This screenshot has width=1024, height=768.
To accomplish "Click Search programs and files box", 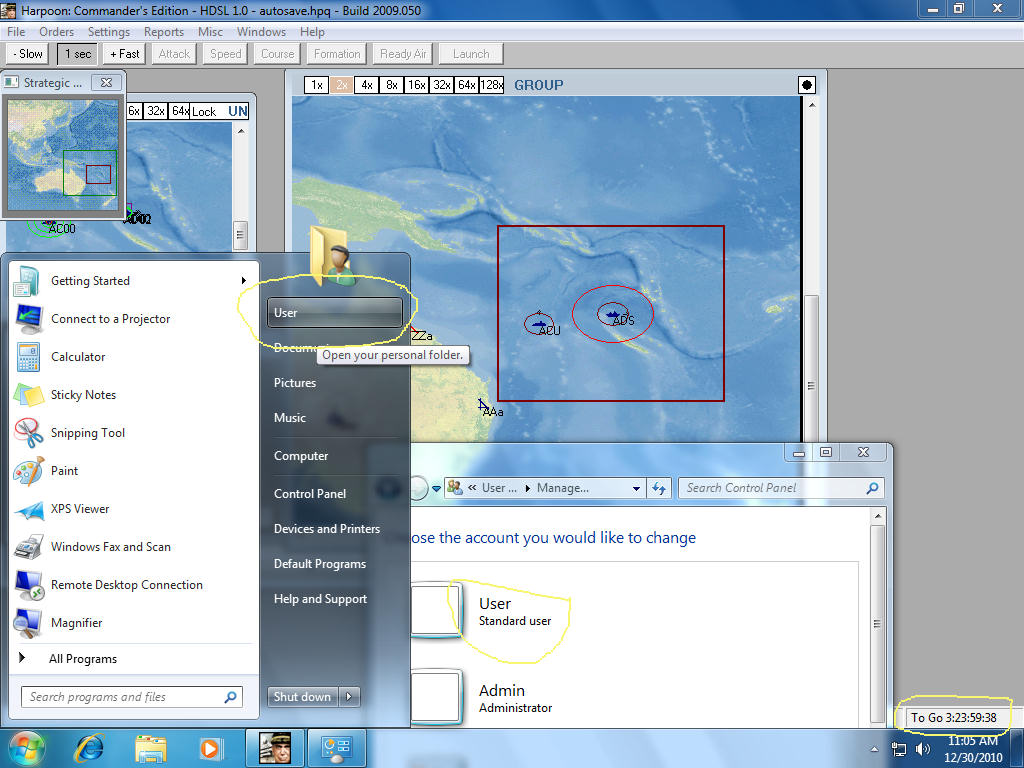I will [x=131, y=697].
